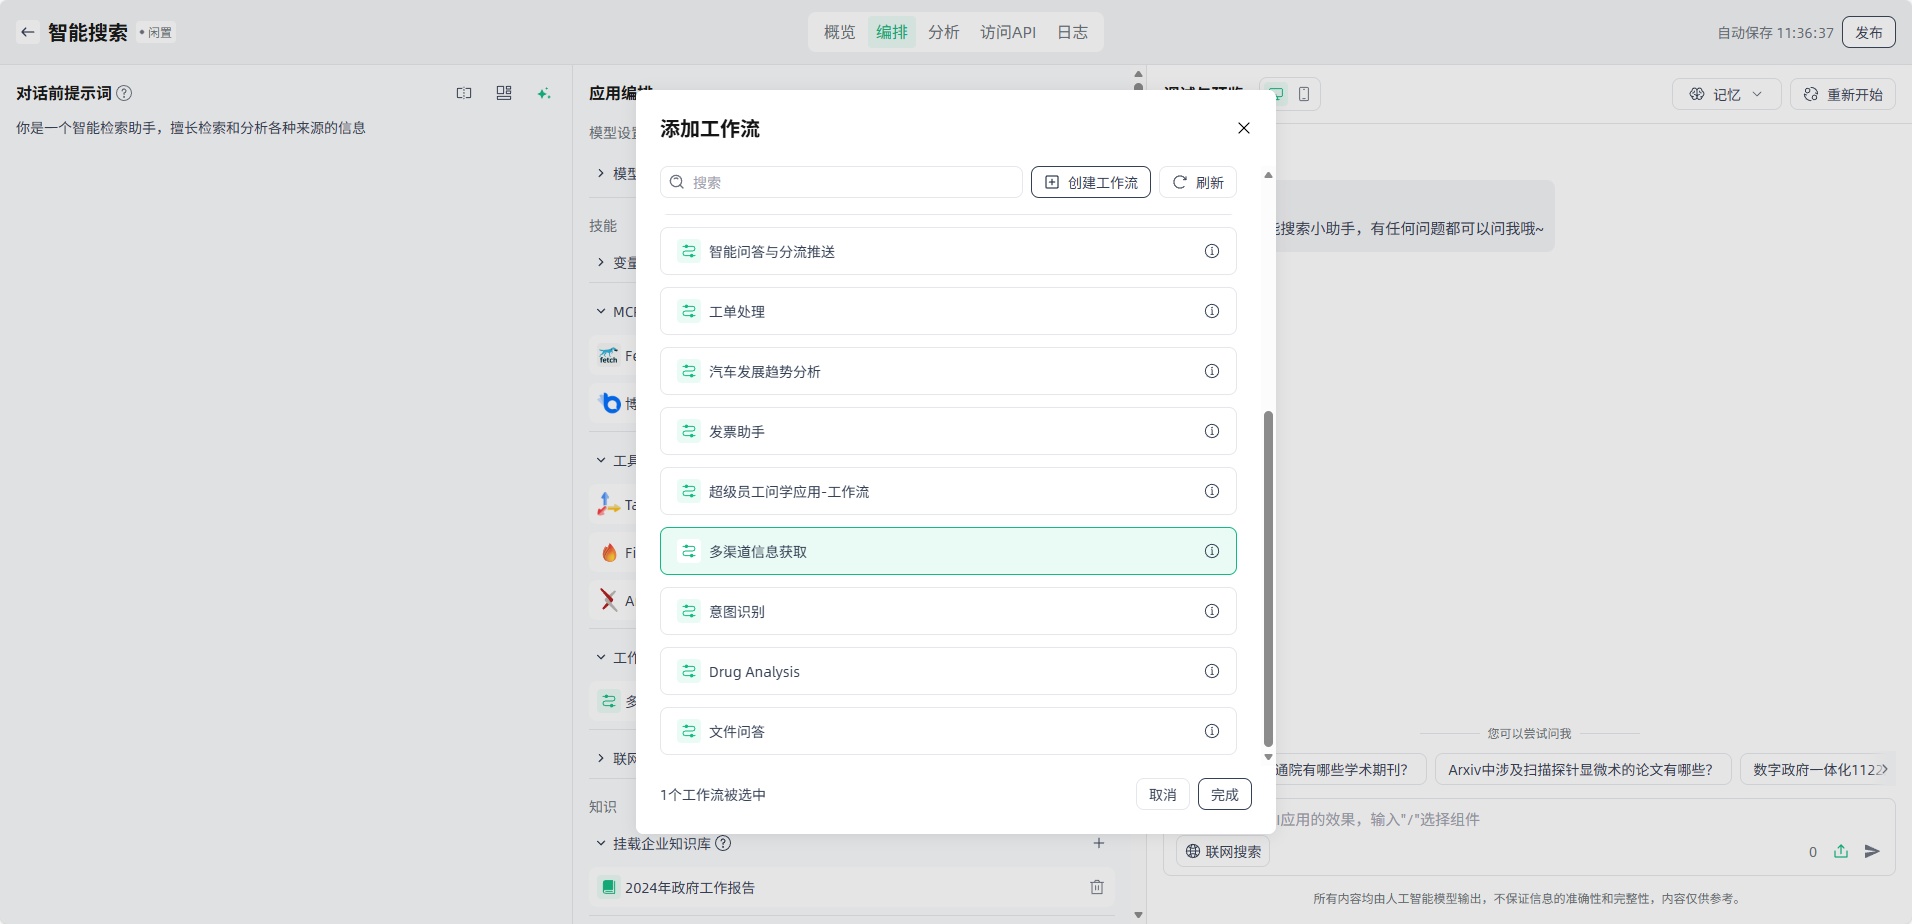Toggle the 联网搜索 web search option

point(1223,851)
